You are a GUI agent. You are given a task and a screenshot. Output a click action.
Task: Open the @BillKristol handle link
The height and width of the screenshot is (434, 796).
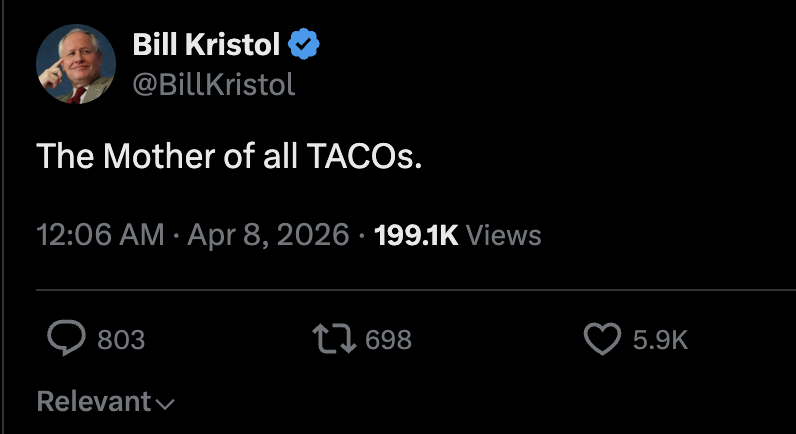[214, 85]
